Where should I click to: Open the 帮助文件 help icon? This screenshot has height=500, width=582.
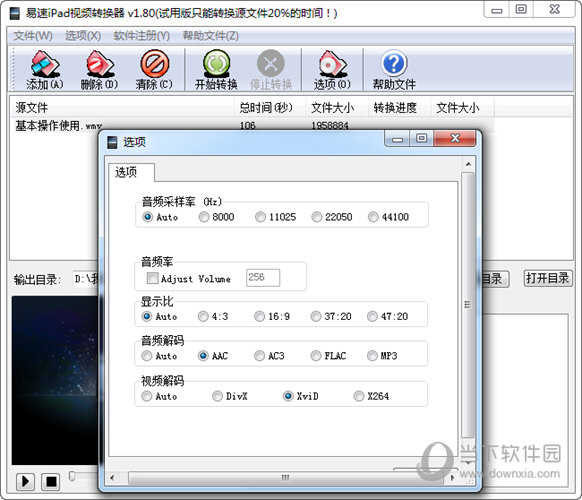pyautogui.click(x=394, y=71)
